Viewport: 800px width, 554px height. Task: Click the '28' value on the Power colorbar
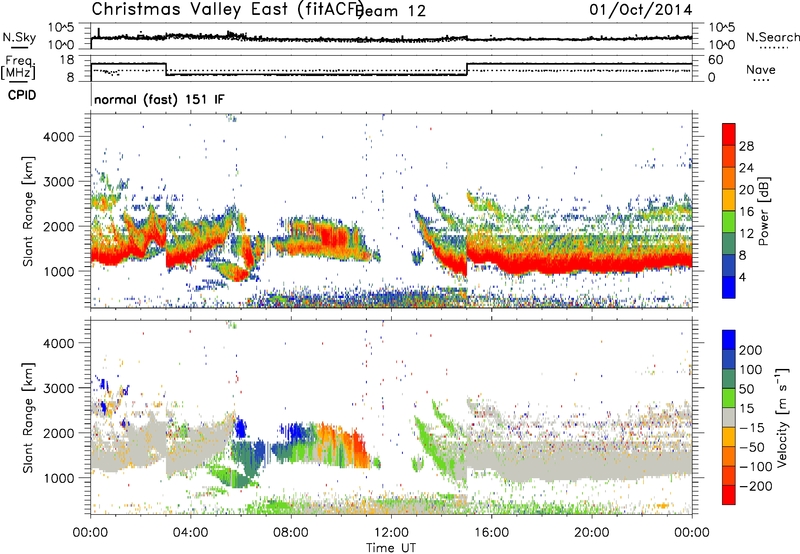(746, 146)
